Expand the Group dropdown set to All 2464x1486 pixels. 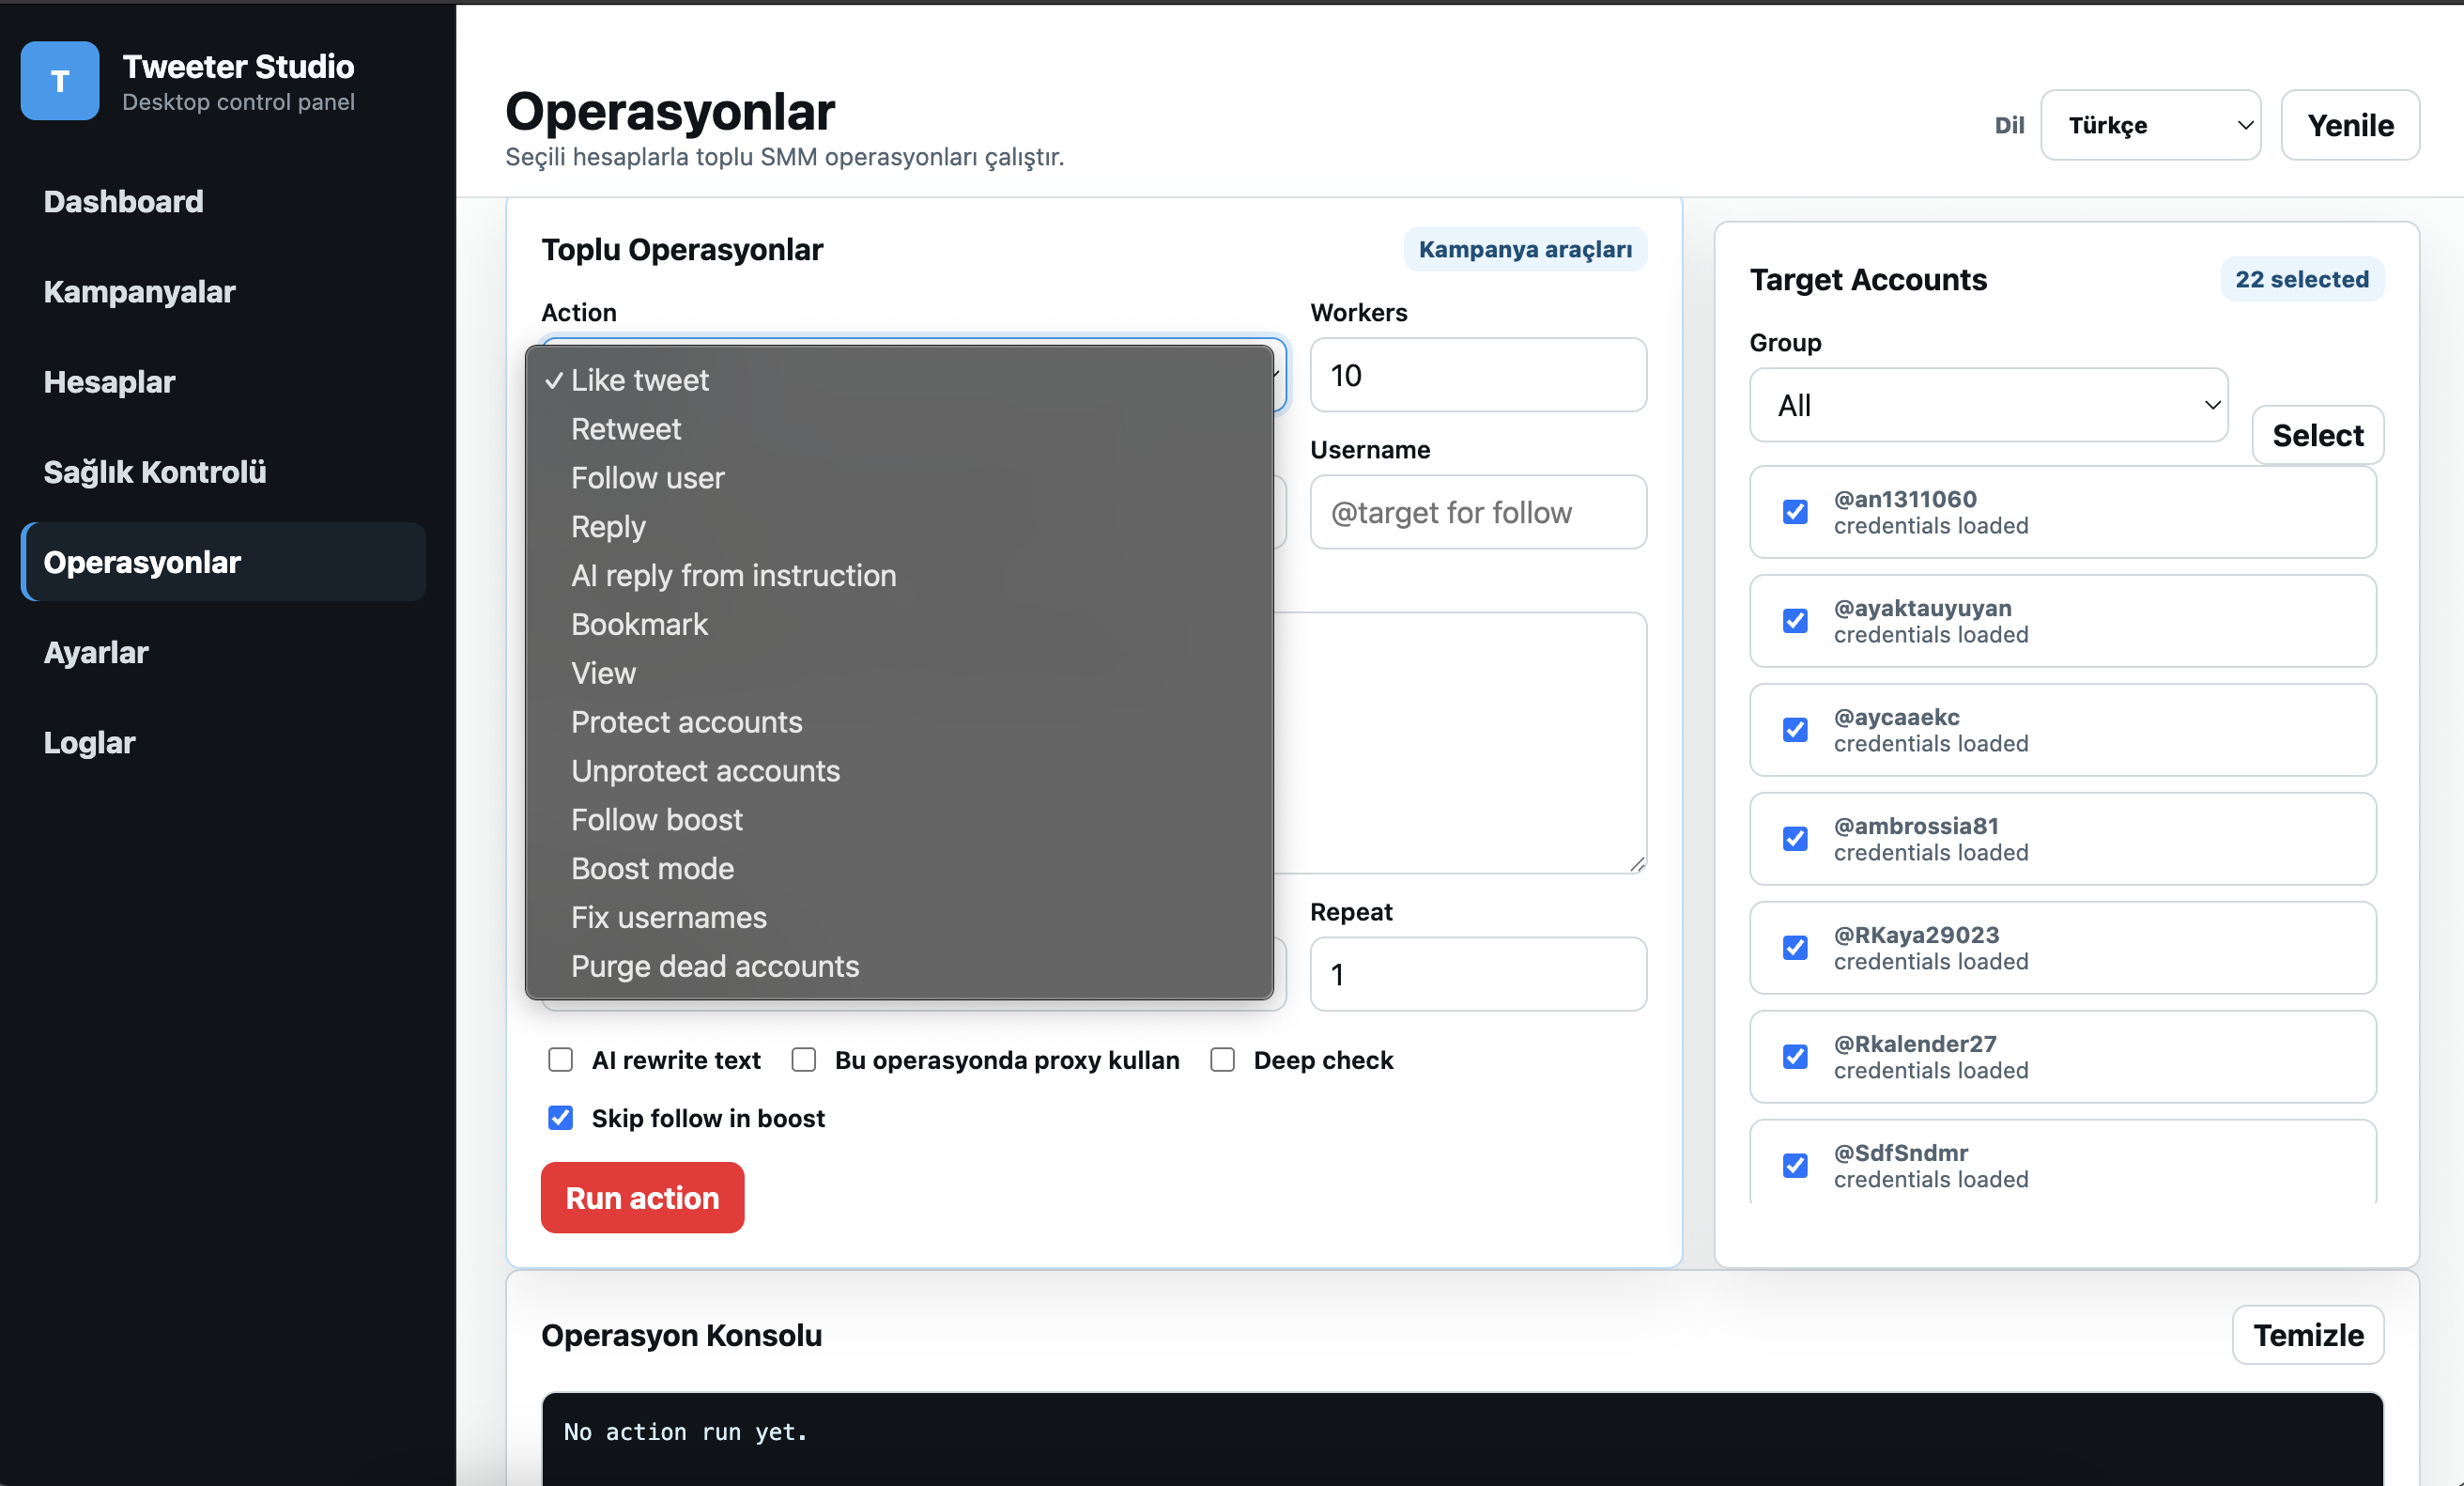point(1988,405)
